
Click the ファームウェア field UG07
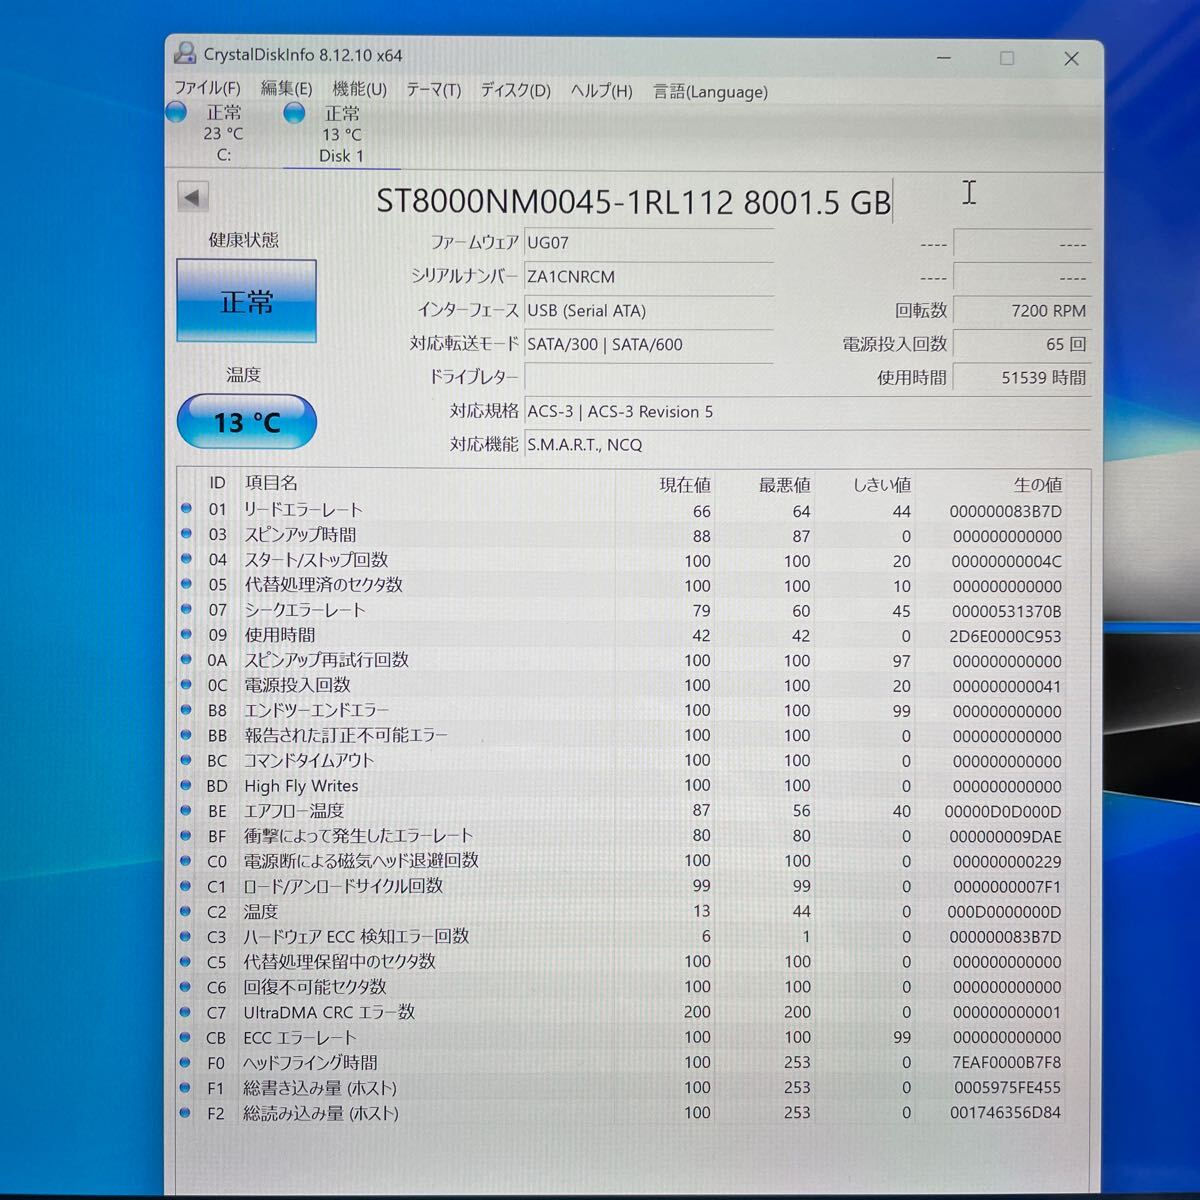click(x=648, y=243)
